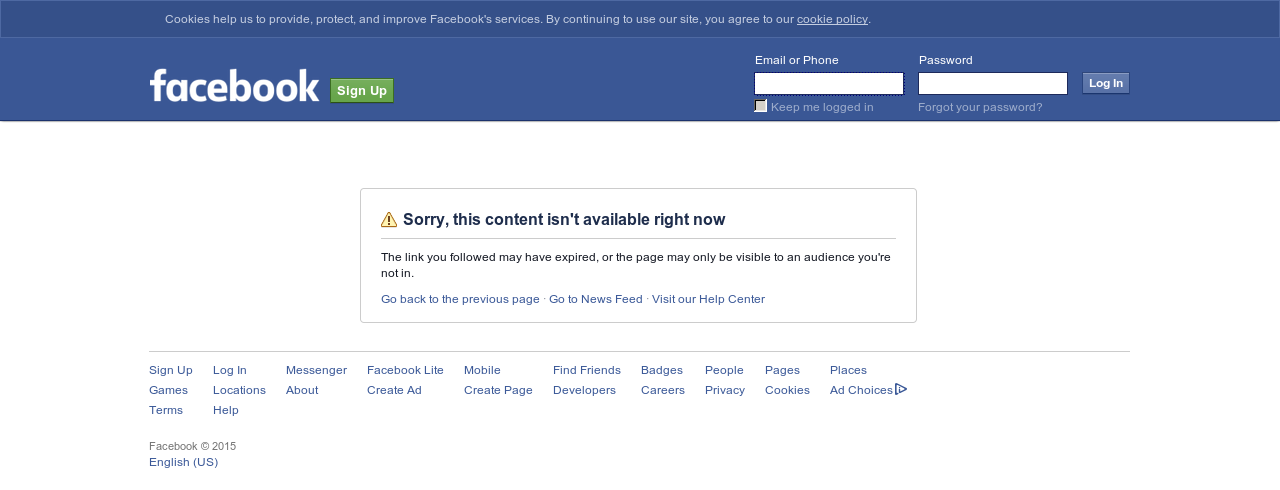Viewport: 1280px width, 490px height.
Task: Open the Forgot your password link
Action: coord(980,107)
